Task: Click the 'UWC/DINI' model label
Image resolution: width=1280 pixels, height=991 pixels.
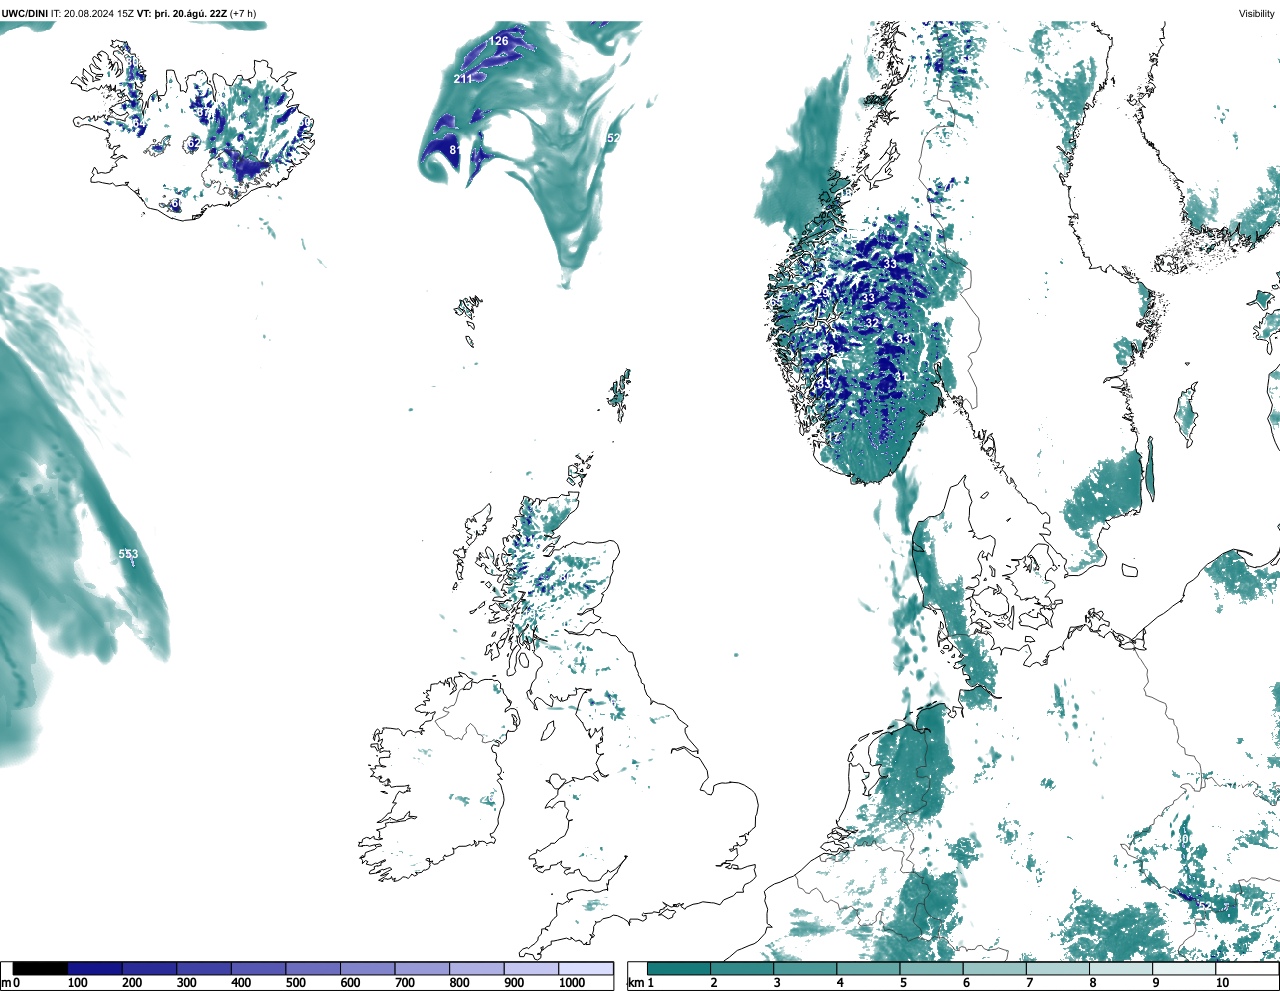Action: [x=24, y=13]
